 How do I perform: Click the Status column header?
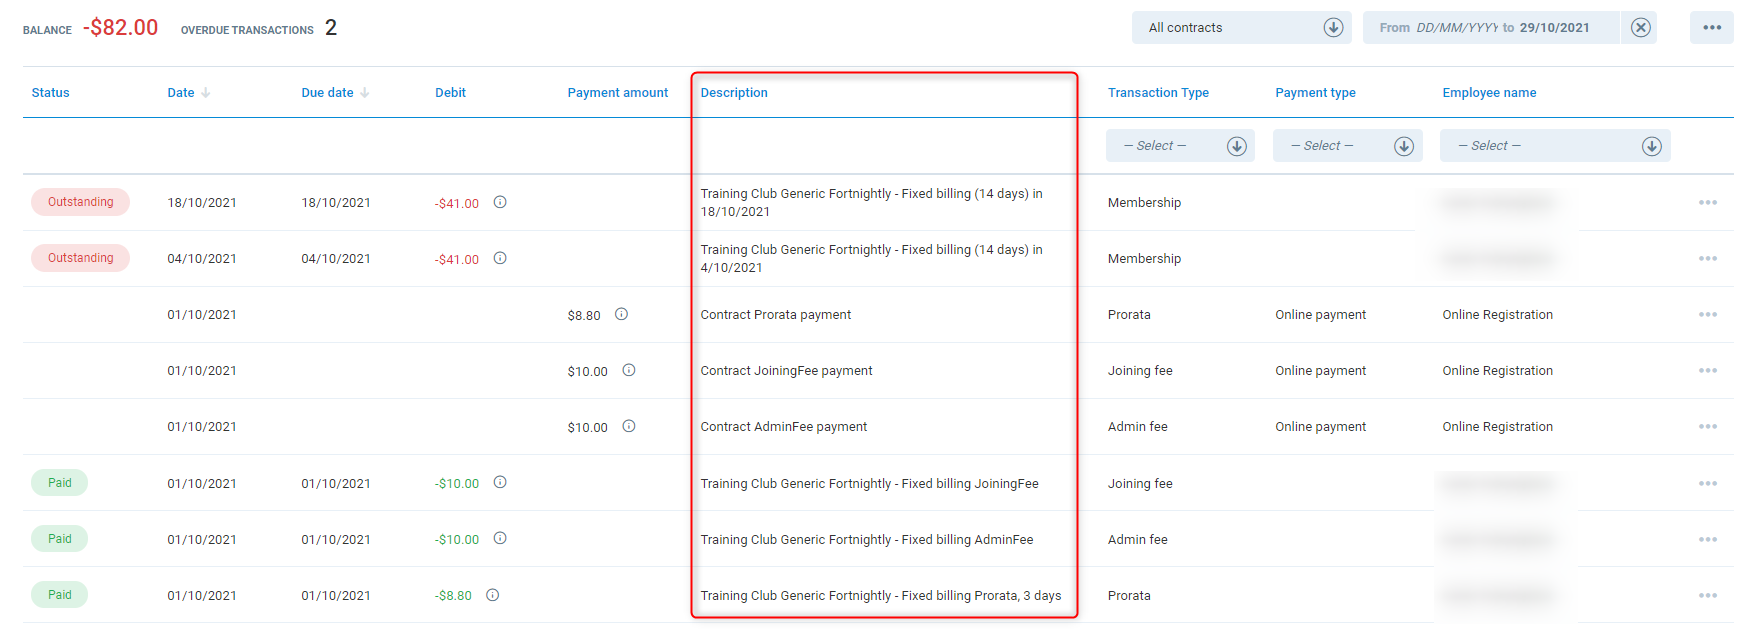50,93
